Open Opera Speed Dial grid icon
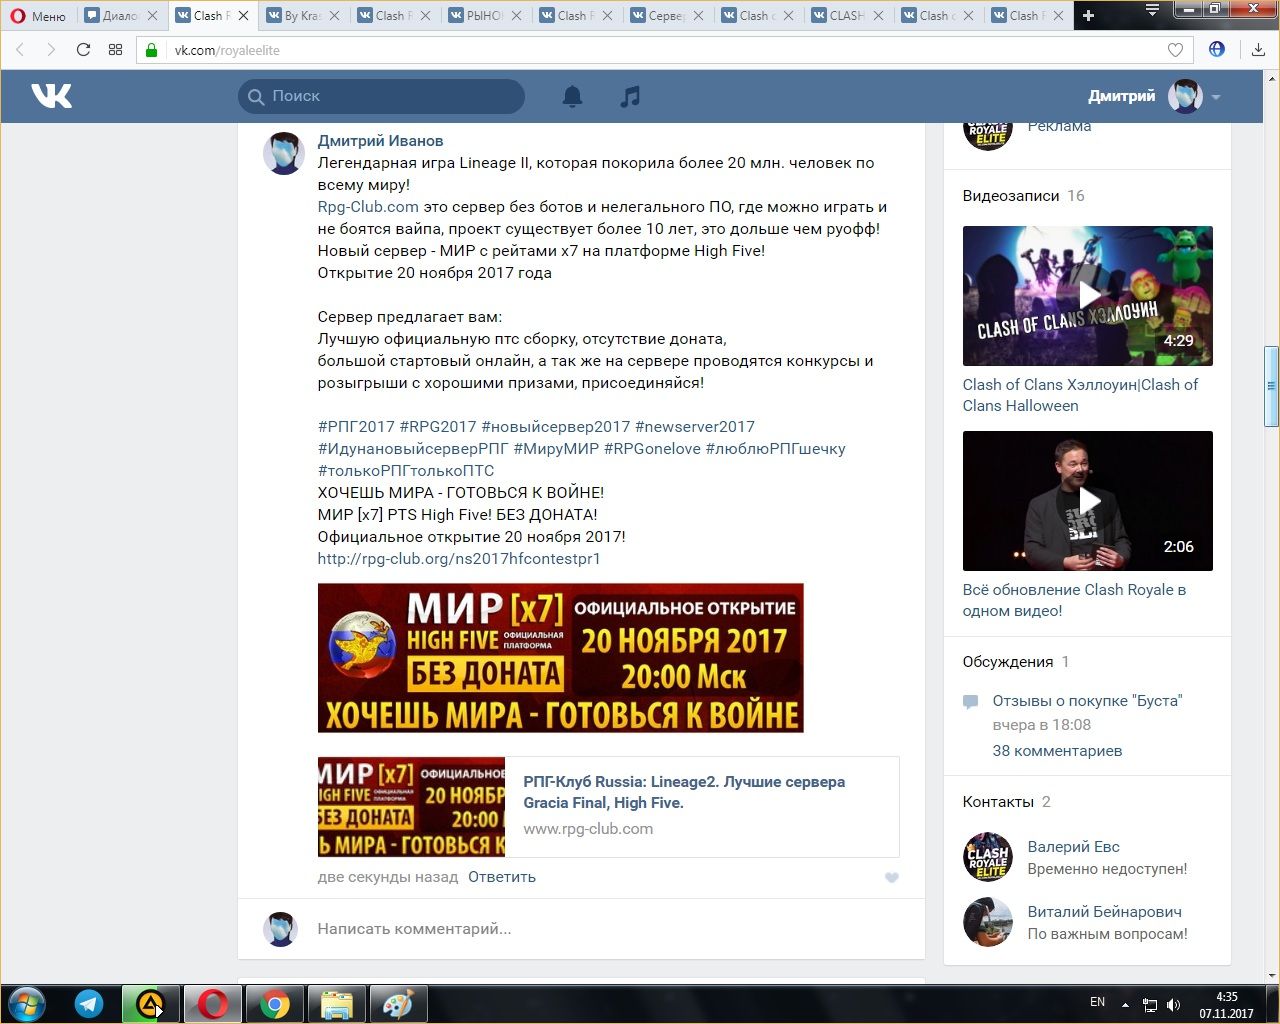1280x1024 pixels. 115,50
